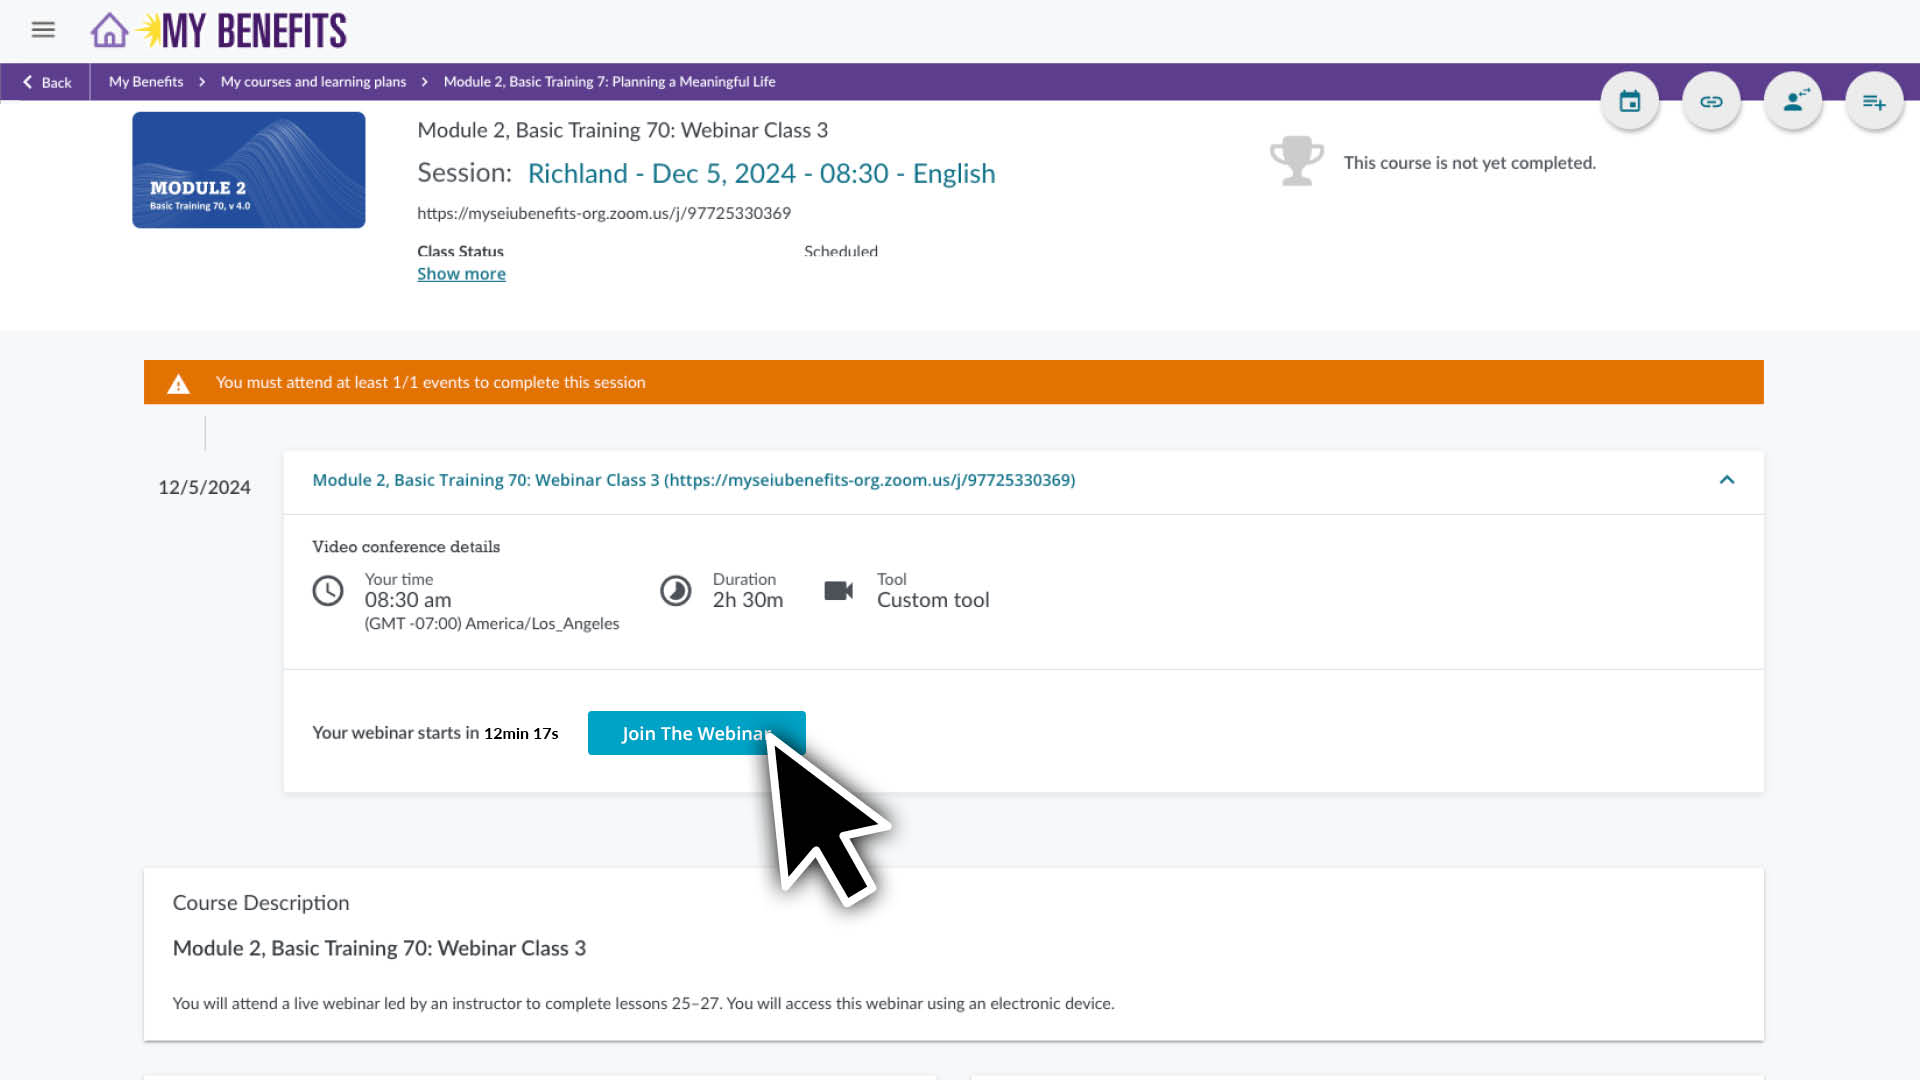1920x1080 pixels.
Task: Select the share with user icon
Action: point(1792,100)
